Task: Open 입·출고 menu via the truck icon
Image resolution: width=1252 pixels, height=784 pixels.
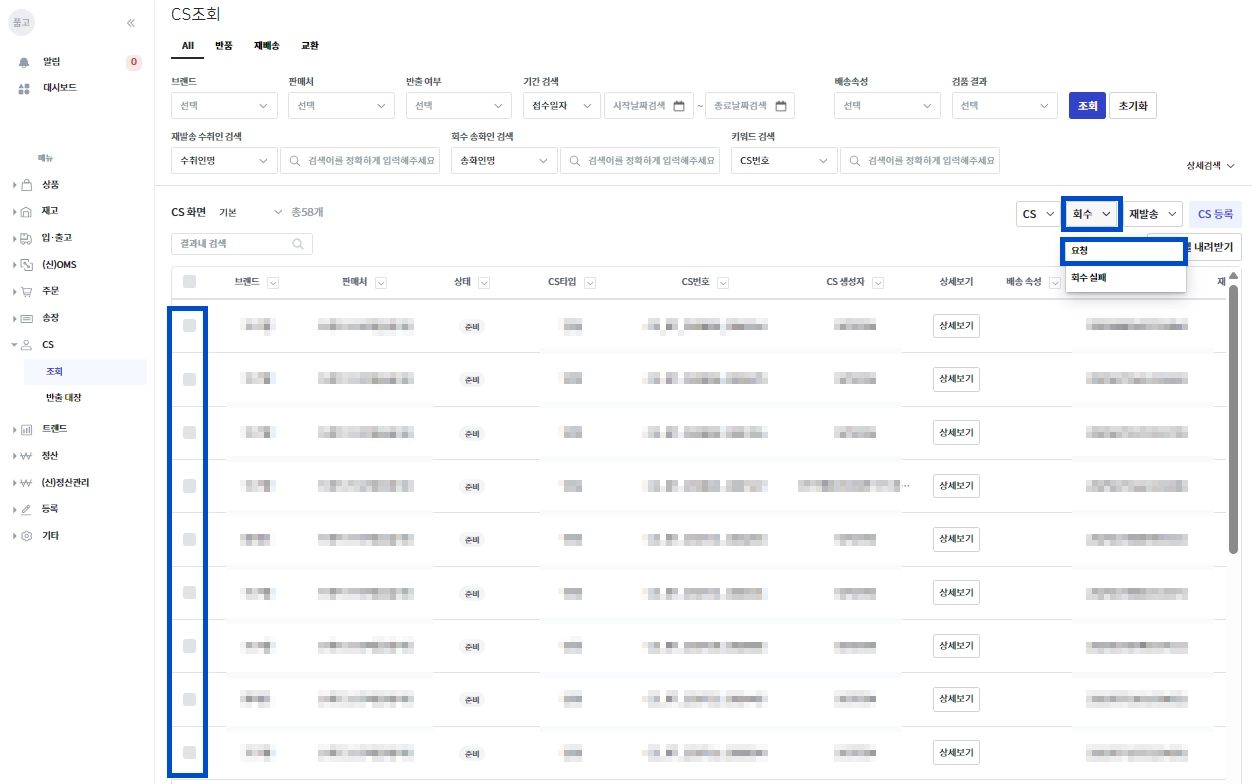Action: (x=27, y=238)
